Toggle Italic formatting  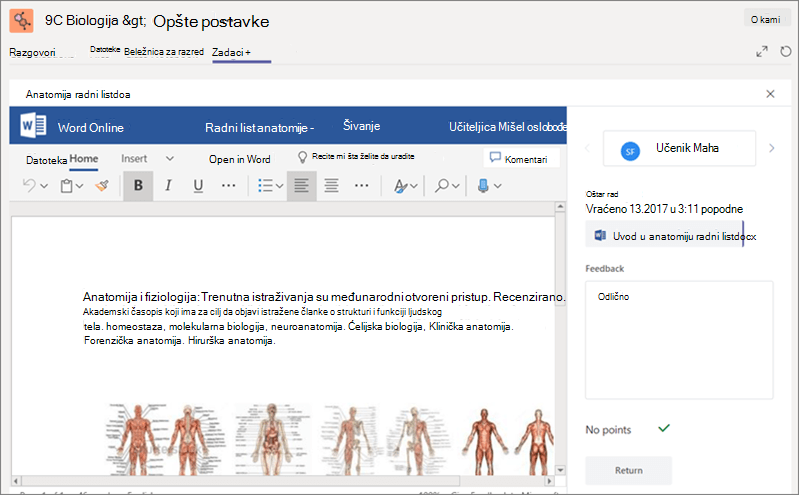point(168,186)
